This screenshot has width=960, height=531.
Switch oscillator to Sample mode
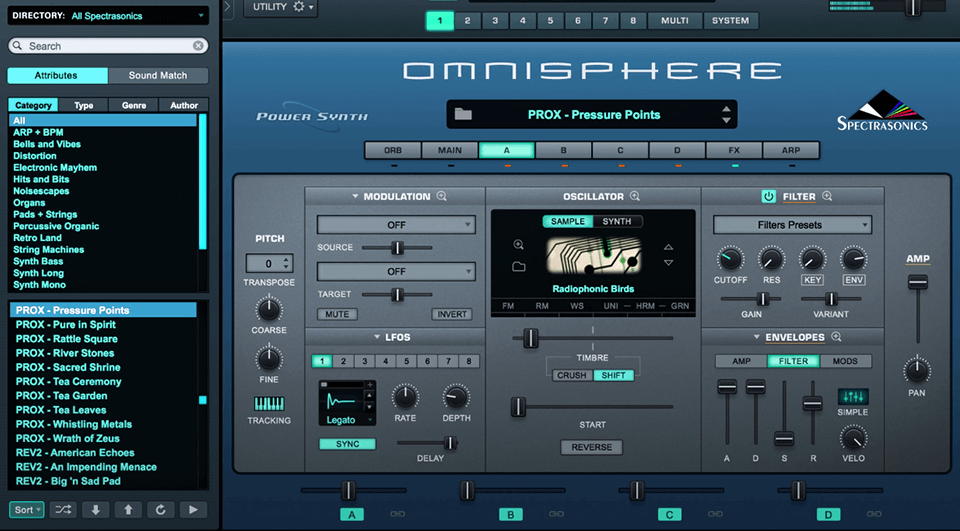tap(568, 221)
